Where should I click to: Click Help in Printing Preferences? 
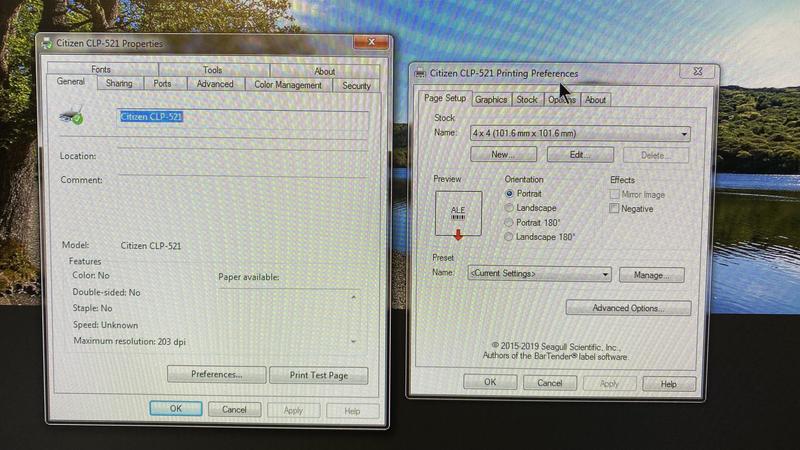[668, 384]
